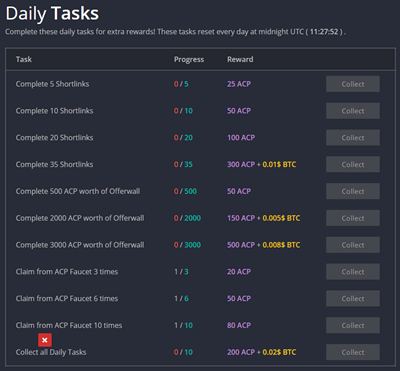Click the 0 / 2000 progress value
This screenshot has width=400, height=371.
[x=187, y=218]
